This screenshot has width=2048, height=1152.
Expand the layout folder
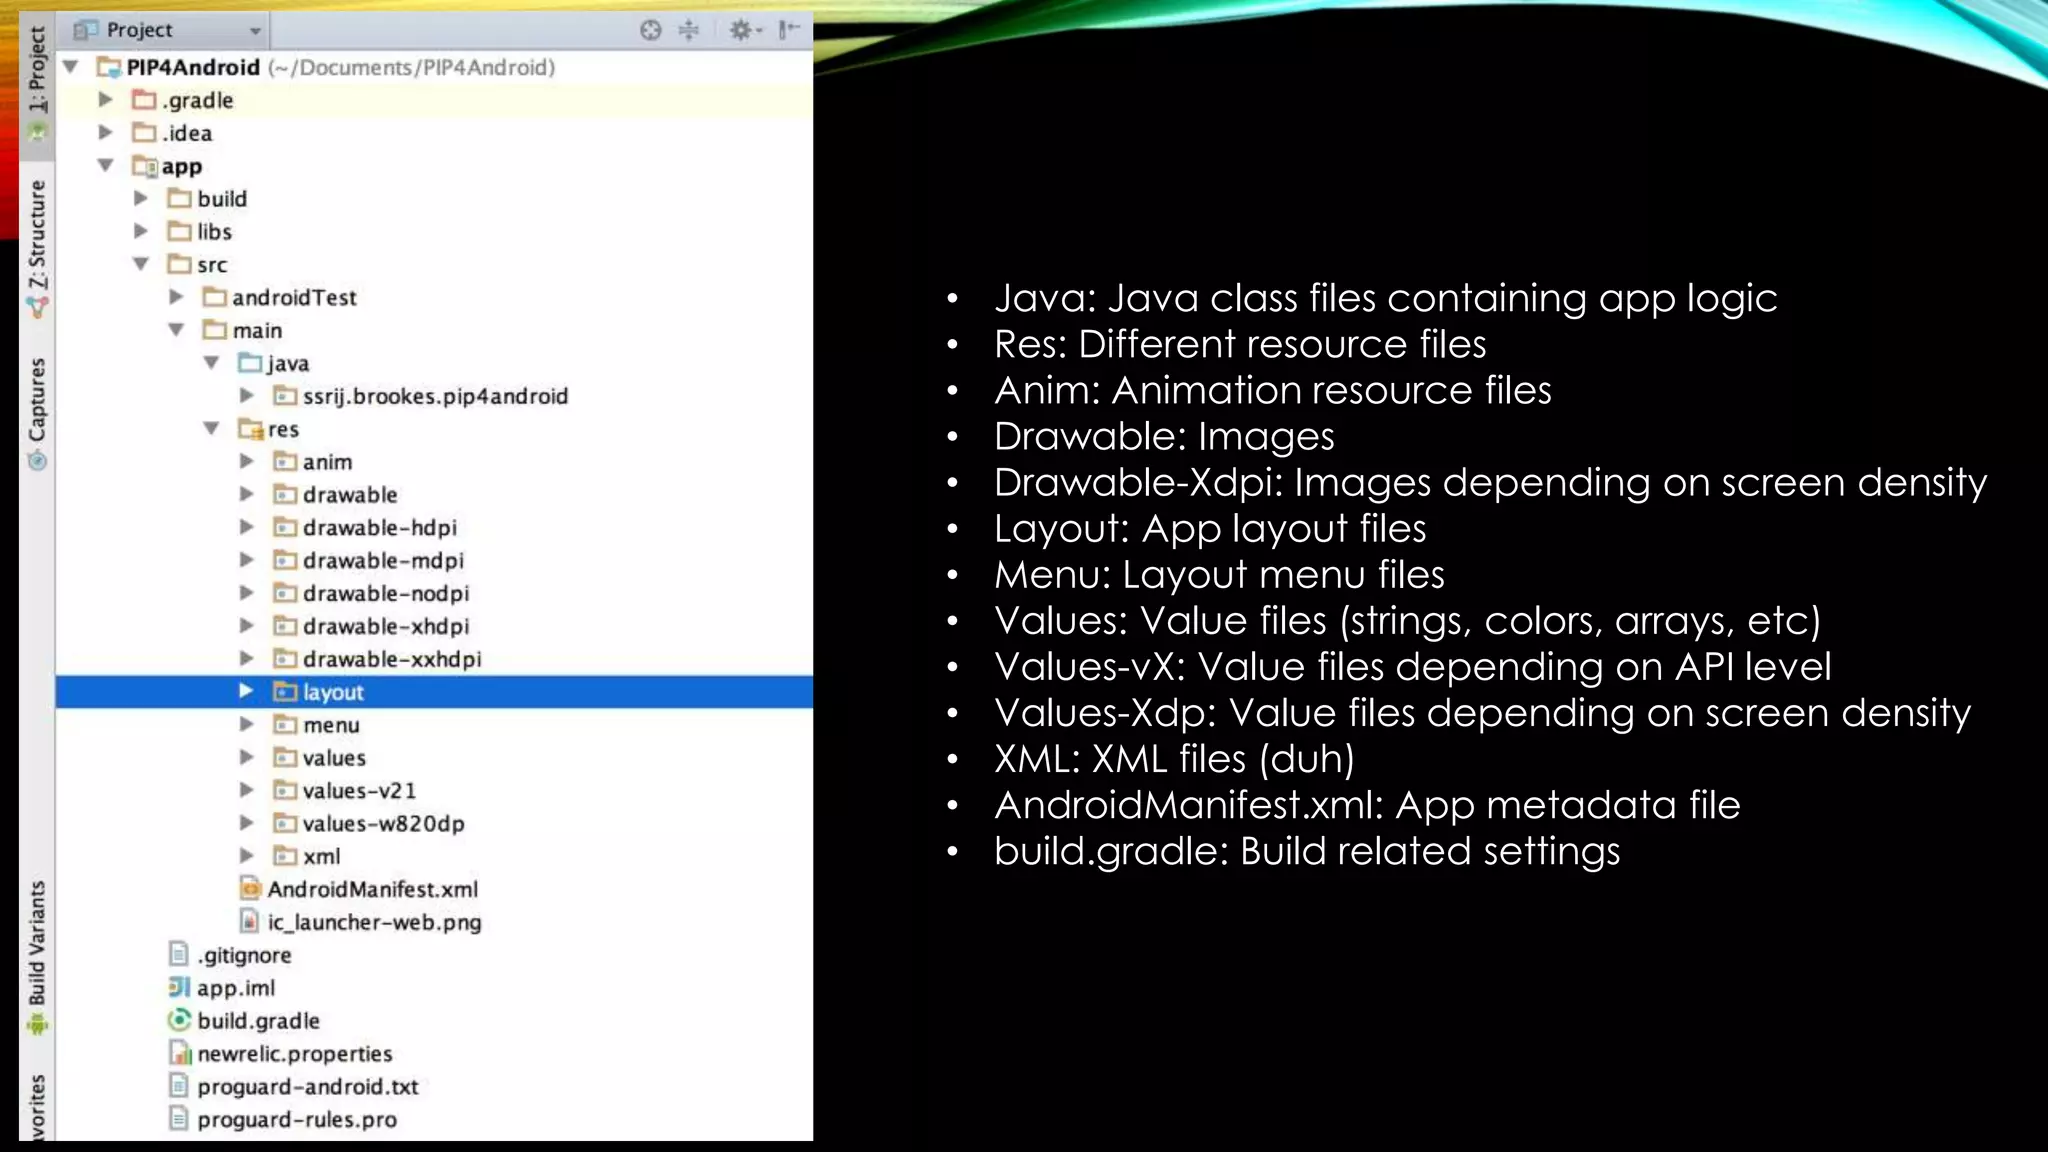point(246,691)
